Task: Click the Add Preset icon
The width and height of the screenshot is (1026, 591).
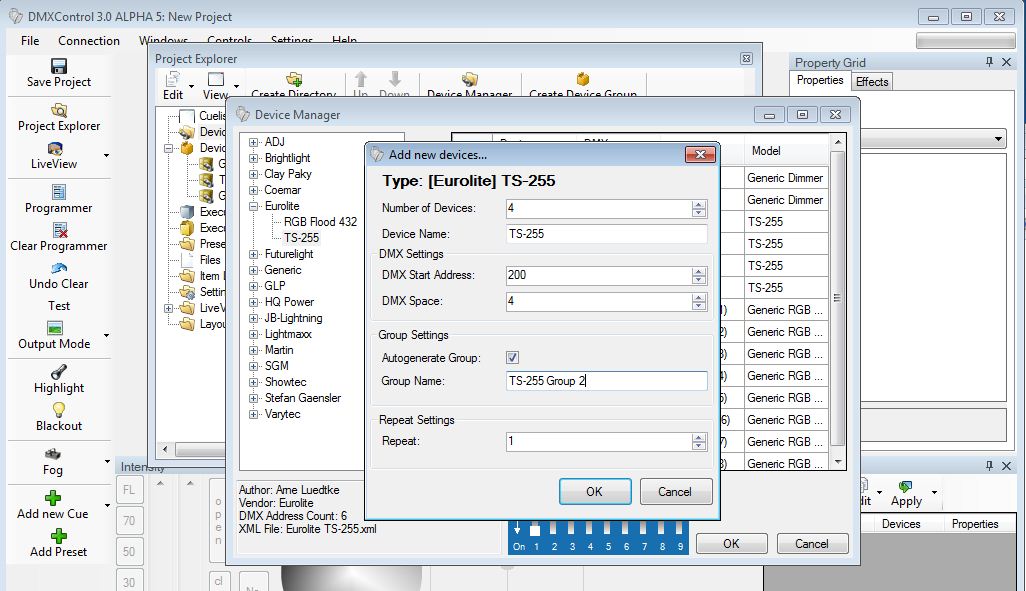Action: (58, 535)
